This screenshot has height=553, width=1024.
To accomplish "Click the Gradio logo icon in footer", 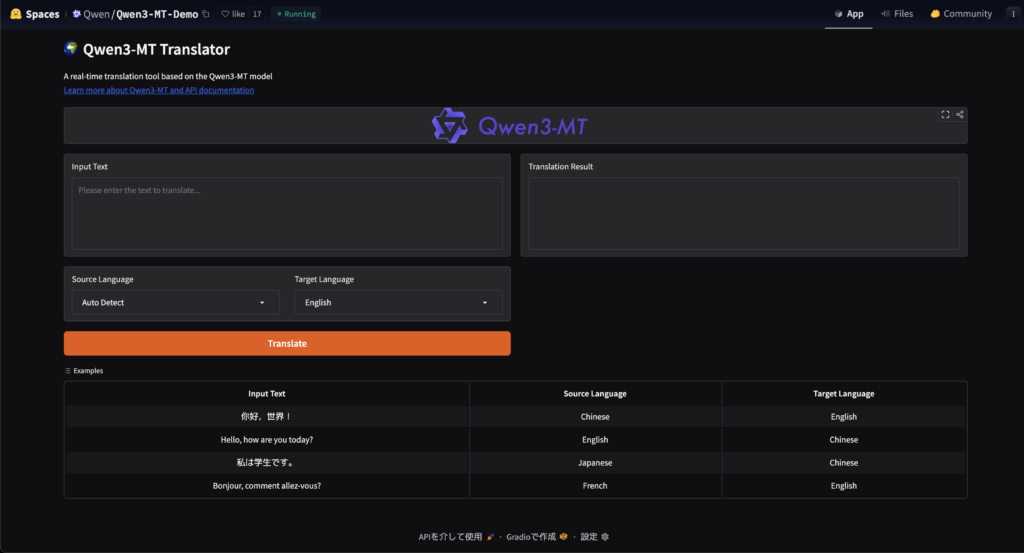I will (563, 537).
